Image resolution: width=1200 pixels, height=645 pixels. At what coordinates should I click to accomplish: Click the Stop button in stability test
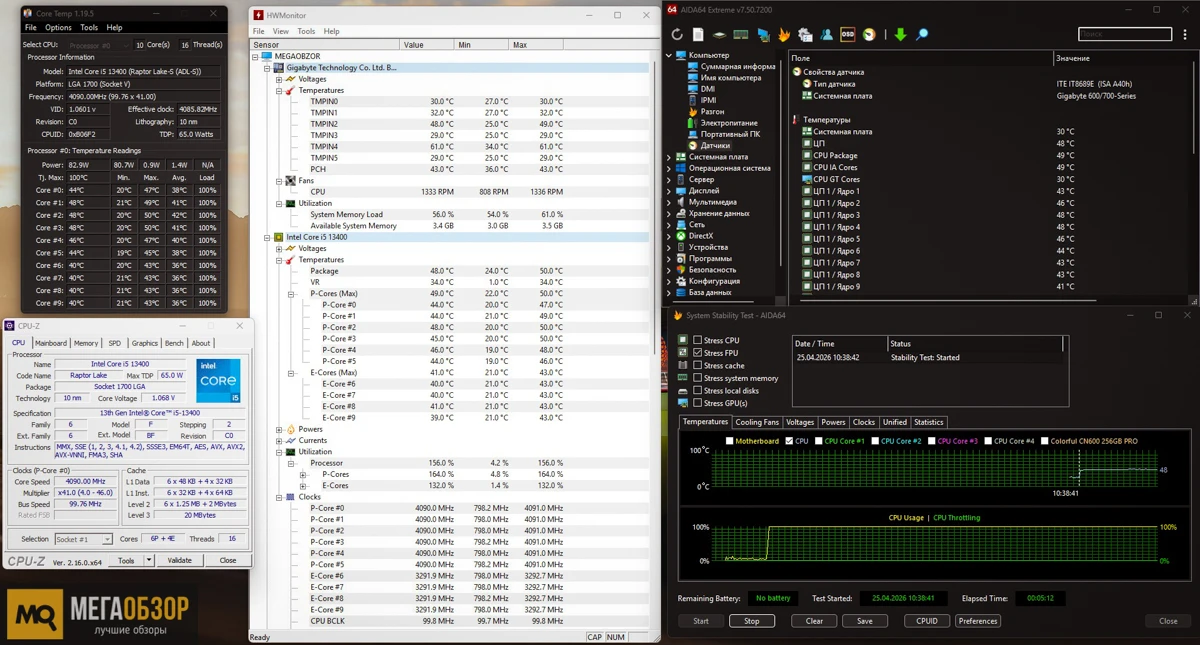click(x=751, y=621)
